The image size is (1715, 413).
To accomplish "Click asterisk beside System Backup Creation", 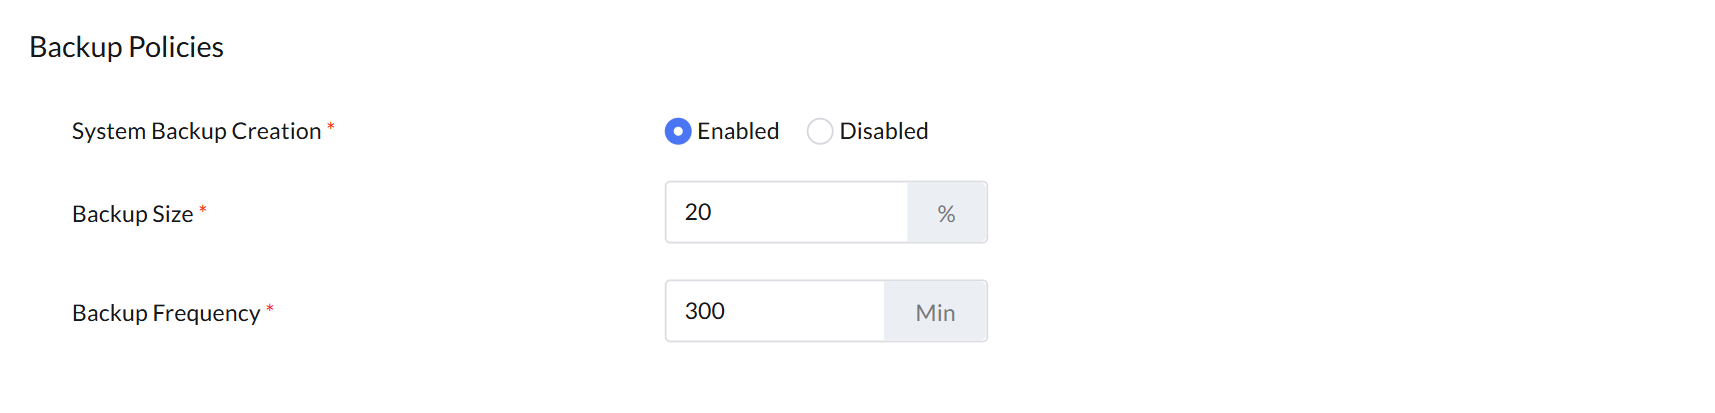I will pos(331,127).
